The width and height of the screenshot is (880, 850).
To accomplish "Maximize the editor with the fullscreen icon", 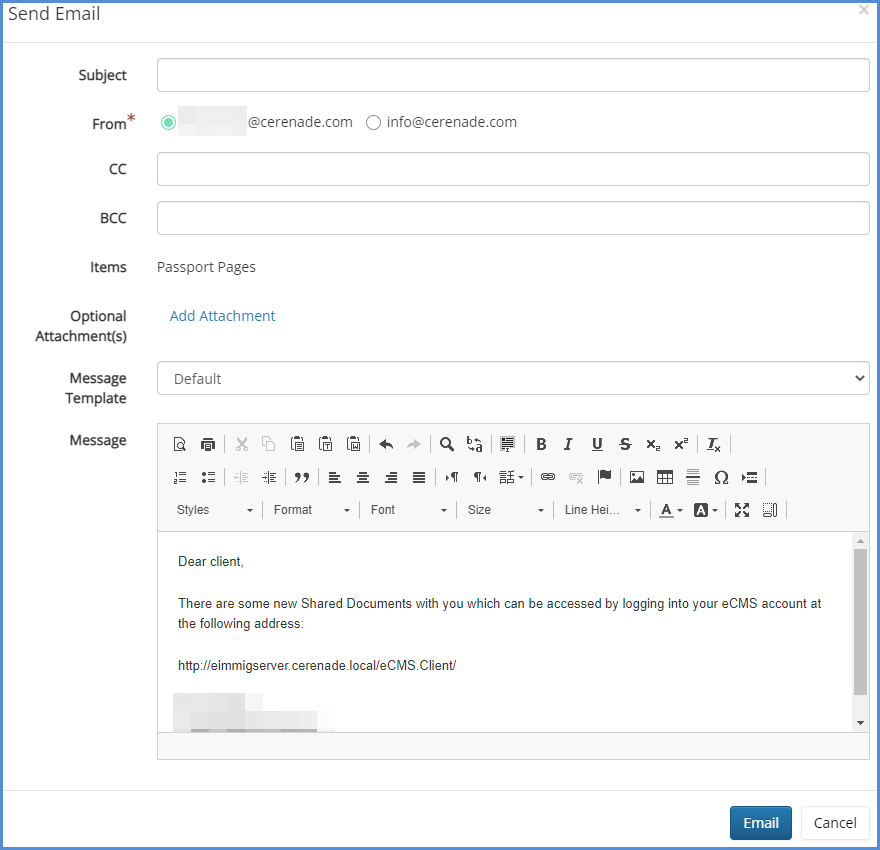I will point(742,510).
